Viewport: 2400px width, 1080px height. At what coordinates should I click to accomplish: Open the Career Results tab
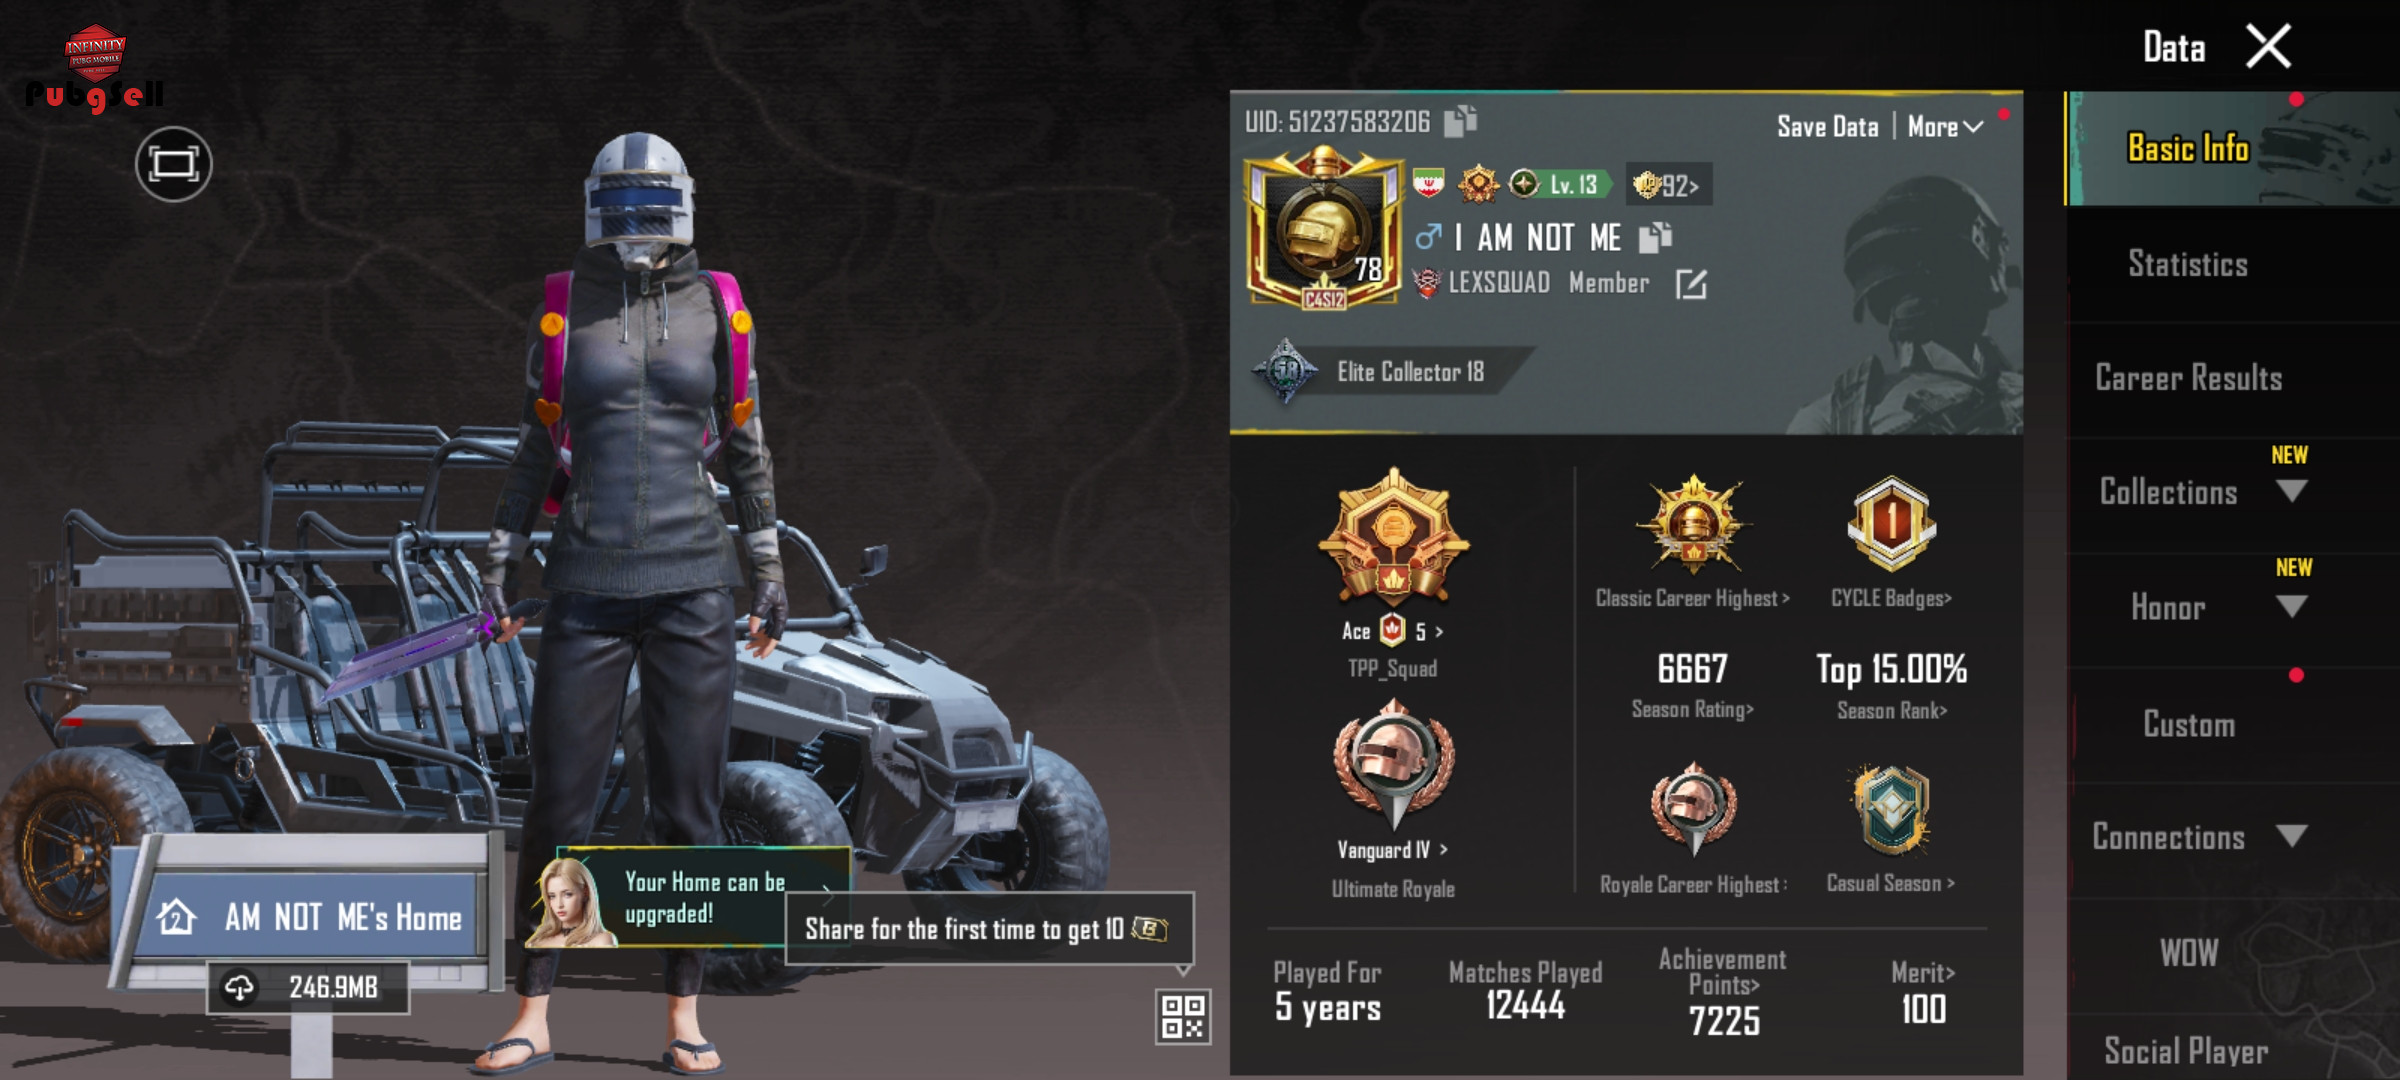(2189, 378)
